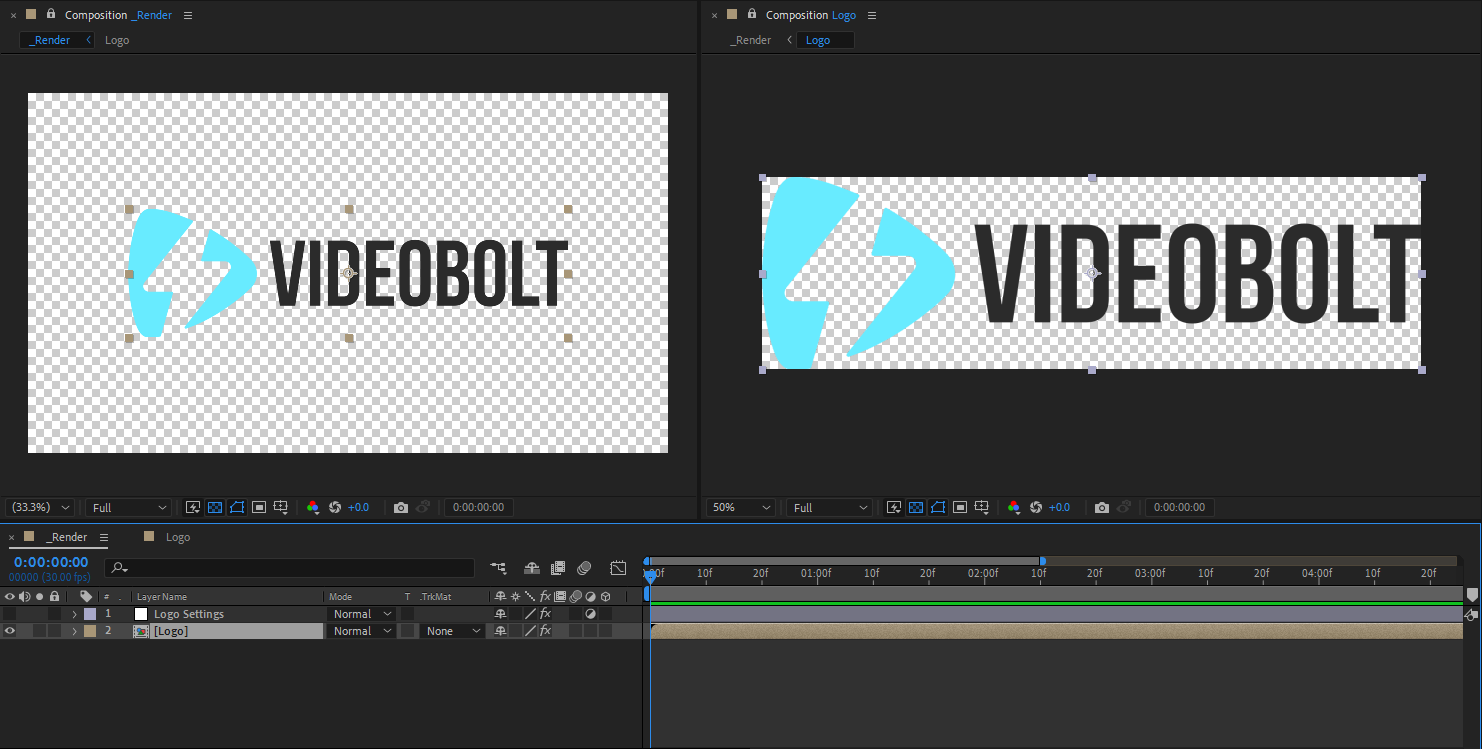Open _Render composition panel menu
Viewport: 1482px width, 749px height.
(188, 15)
